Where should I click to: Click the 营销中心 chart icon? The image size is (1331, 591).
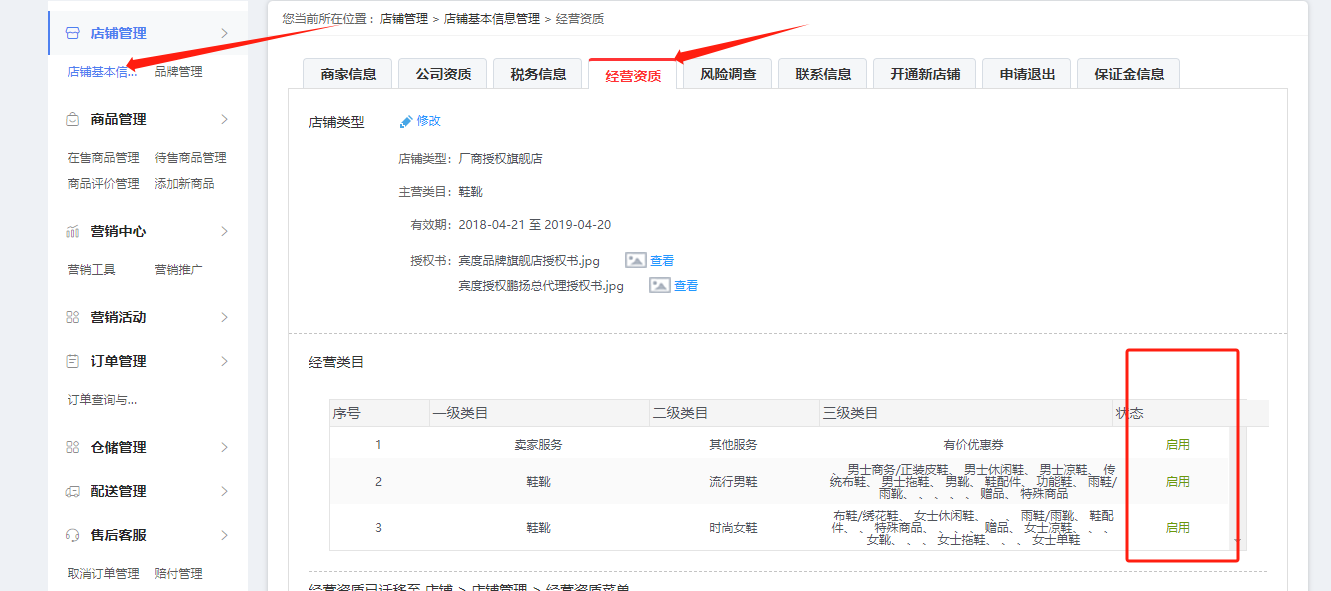[72, 231]
